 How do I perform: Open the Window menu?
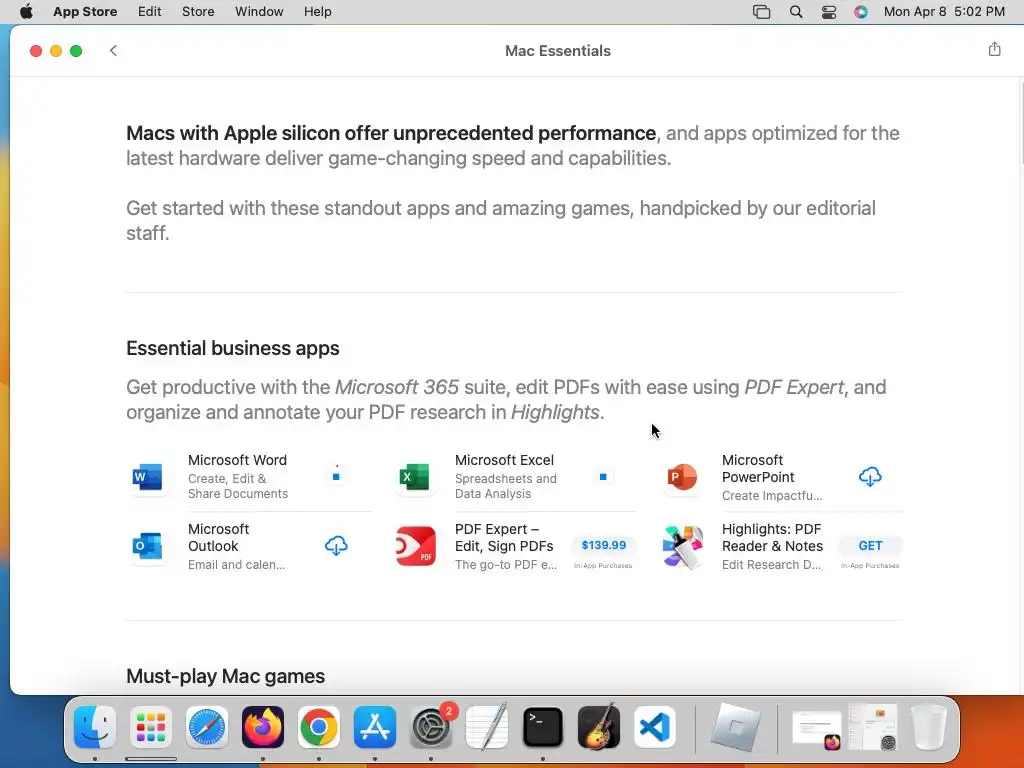click(x=259, y=12)
